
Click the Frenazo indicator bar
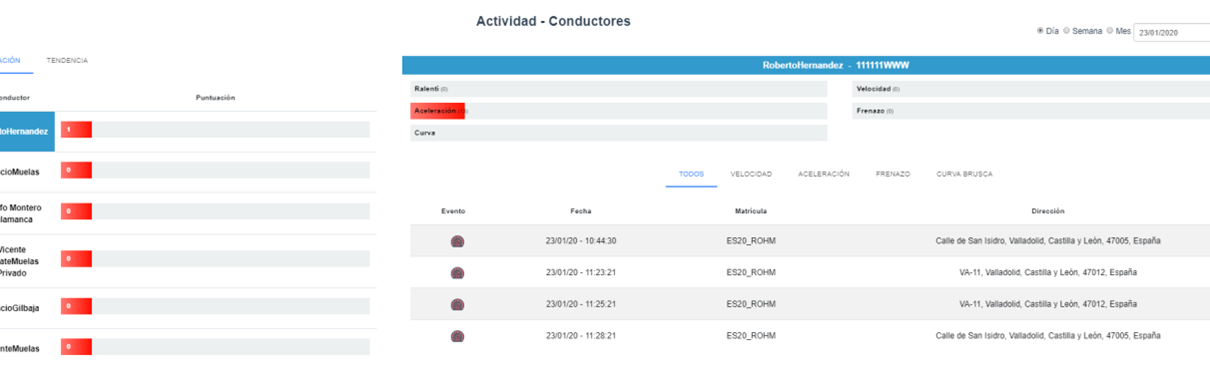point(1031,111)
